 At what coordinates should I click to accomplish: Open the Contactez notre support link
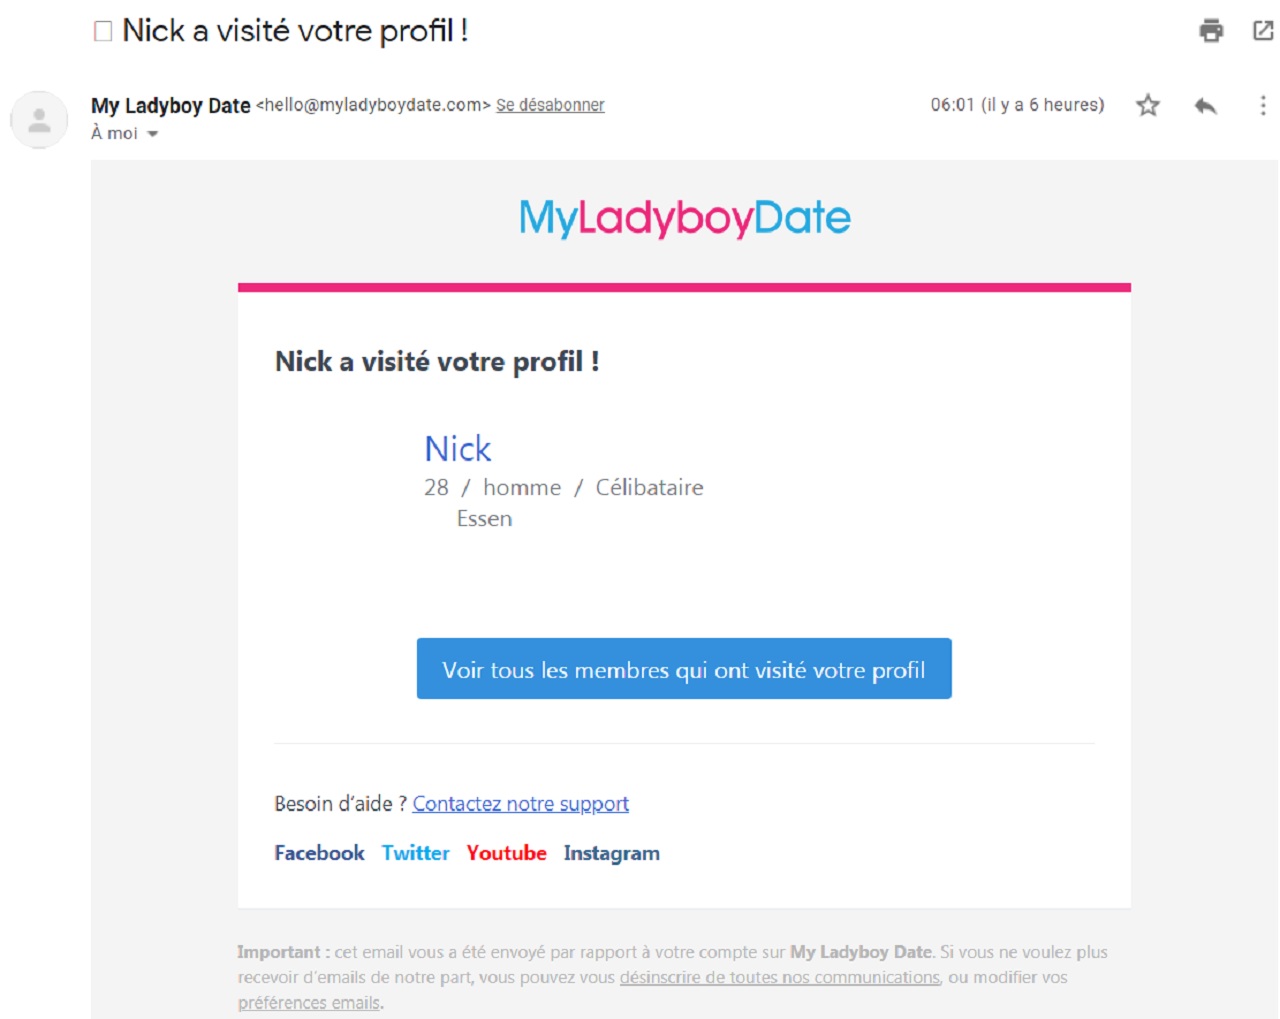click(x=521, y=803)
